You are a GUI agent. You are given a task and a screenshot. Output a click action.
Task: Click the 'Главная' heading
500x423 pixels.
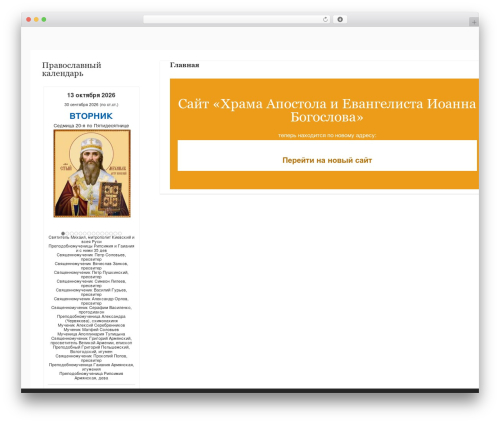(x=185, y=65)
